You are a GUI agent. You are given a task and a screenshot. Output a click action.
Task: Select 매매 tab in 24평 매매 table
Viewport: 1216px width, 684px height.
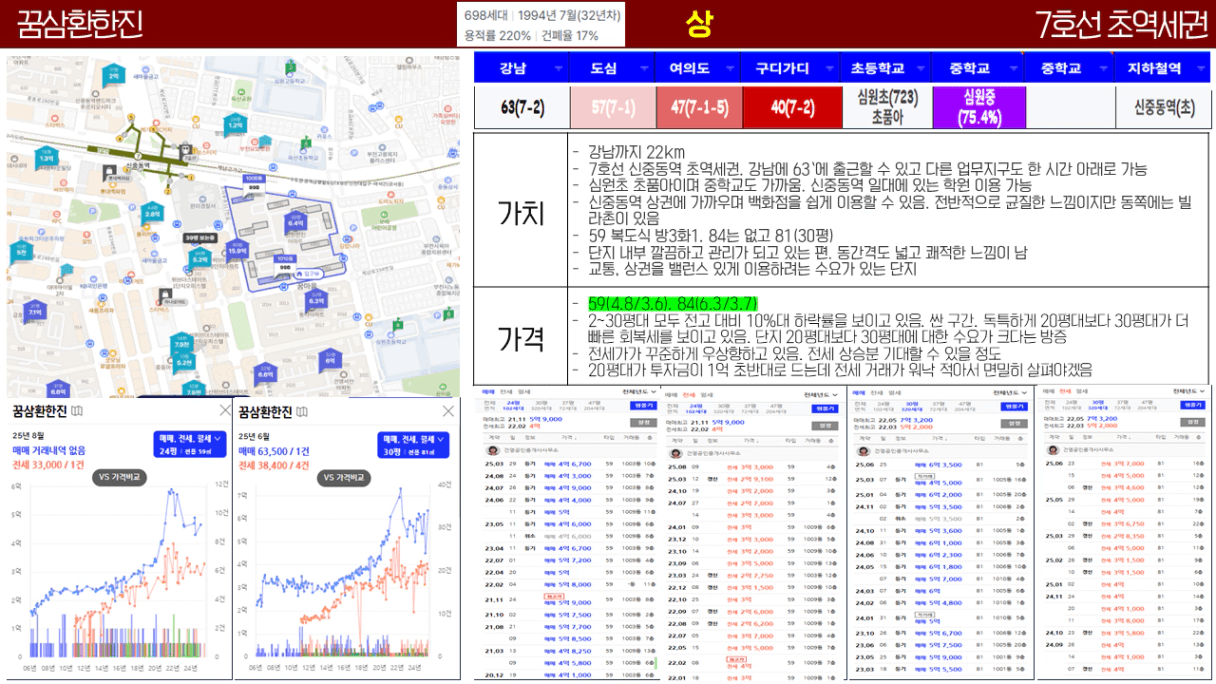coord(489,394)
